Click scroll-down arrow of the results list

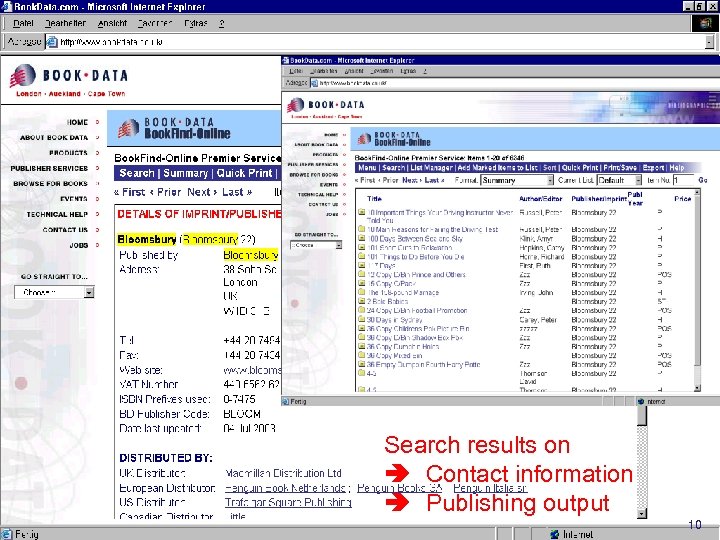(x=698, y=388)
